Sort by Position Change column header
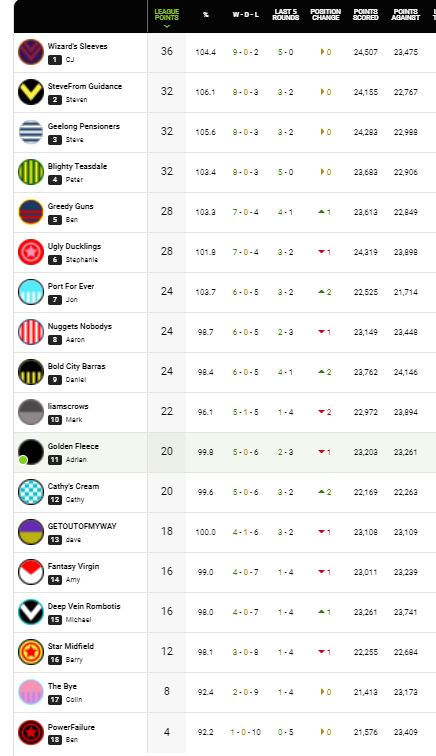 pos(326,14)
